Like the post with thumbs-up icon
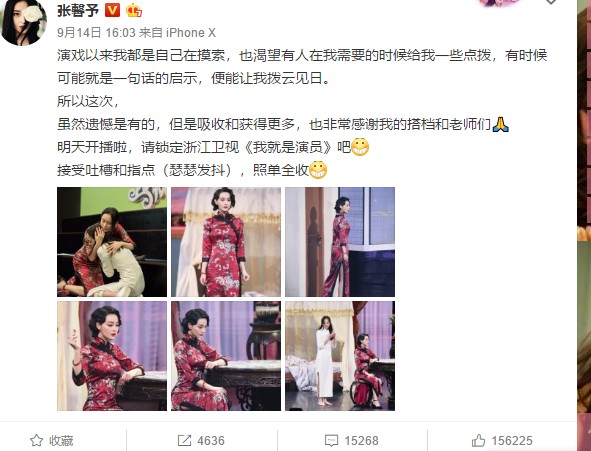The width and height of the screenshot is (591, 451). coord(478,440)
